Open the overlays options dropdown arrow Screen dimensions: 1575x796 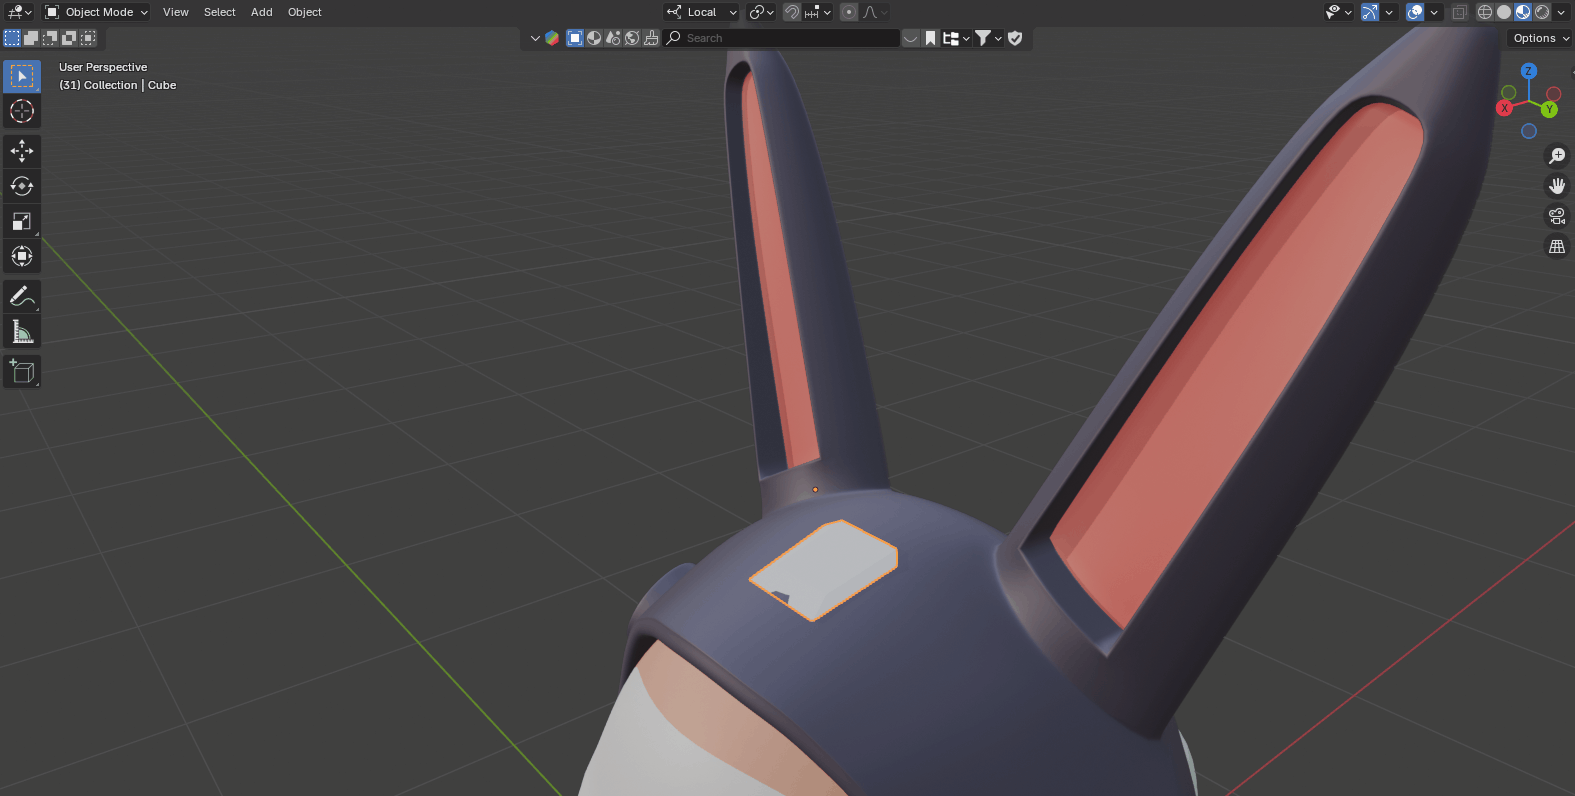(x=1434, y=12)
